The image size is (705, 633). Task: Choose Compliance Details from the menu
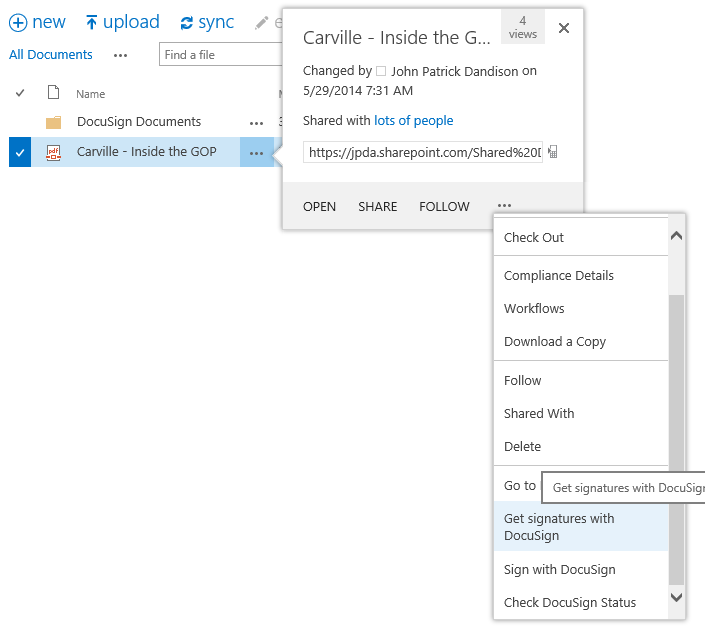coord(581,276)
